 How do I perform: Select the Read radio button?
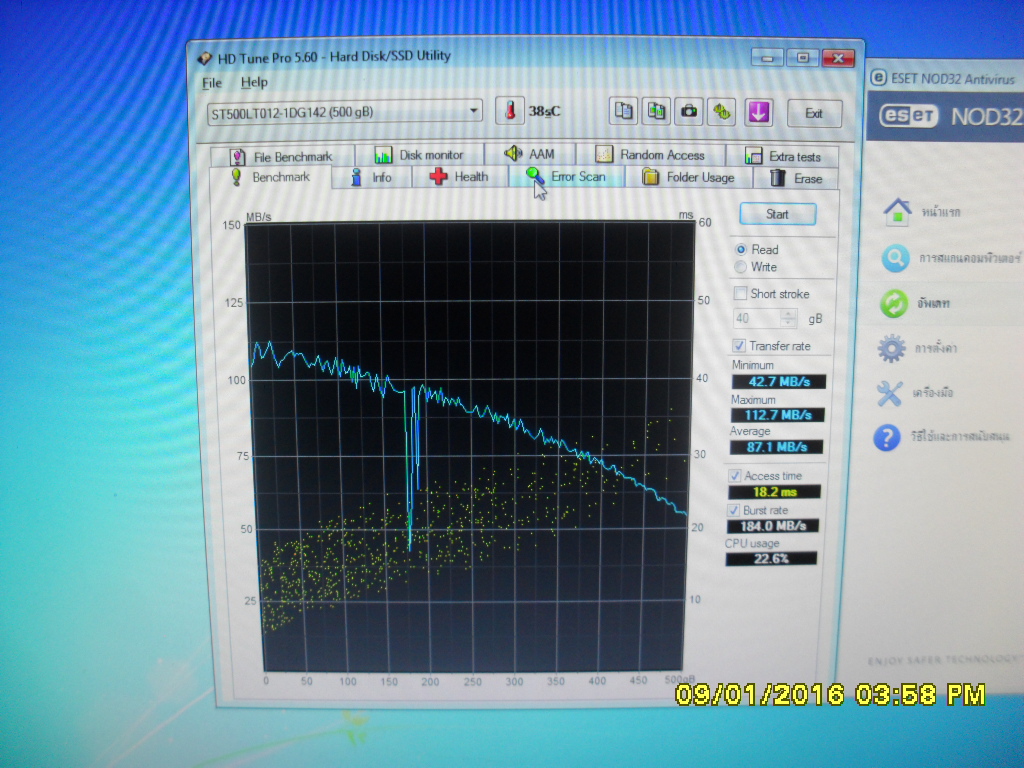[x=741, y=249]
